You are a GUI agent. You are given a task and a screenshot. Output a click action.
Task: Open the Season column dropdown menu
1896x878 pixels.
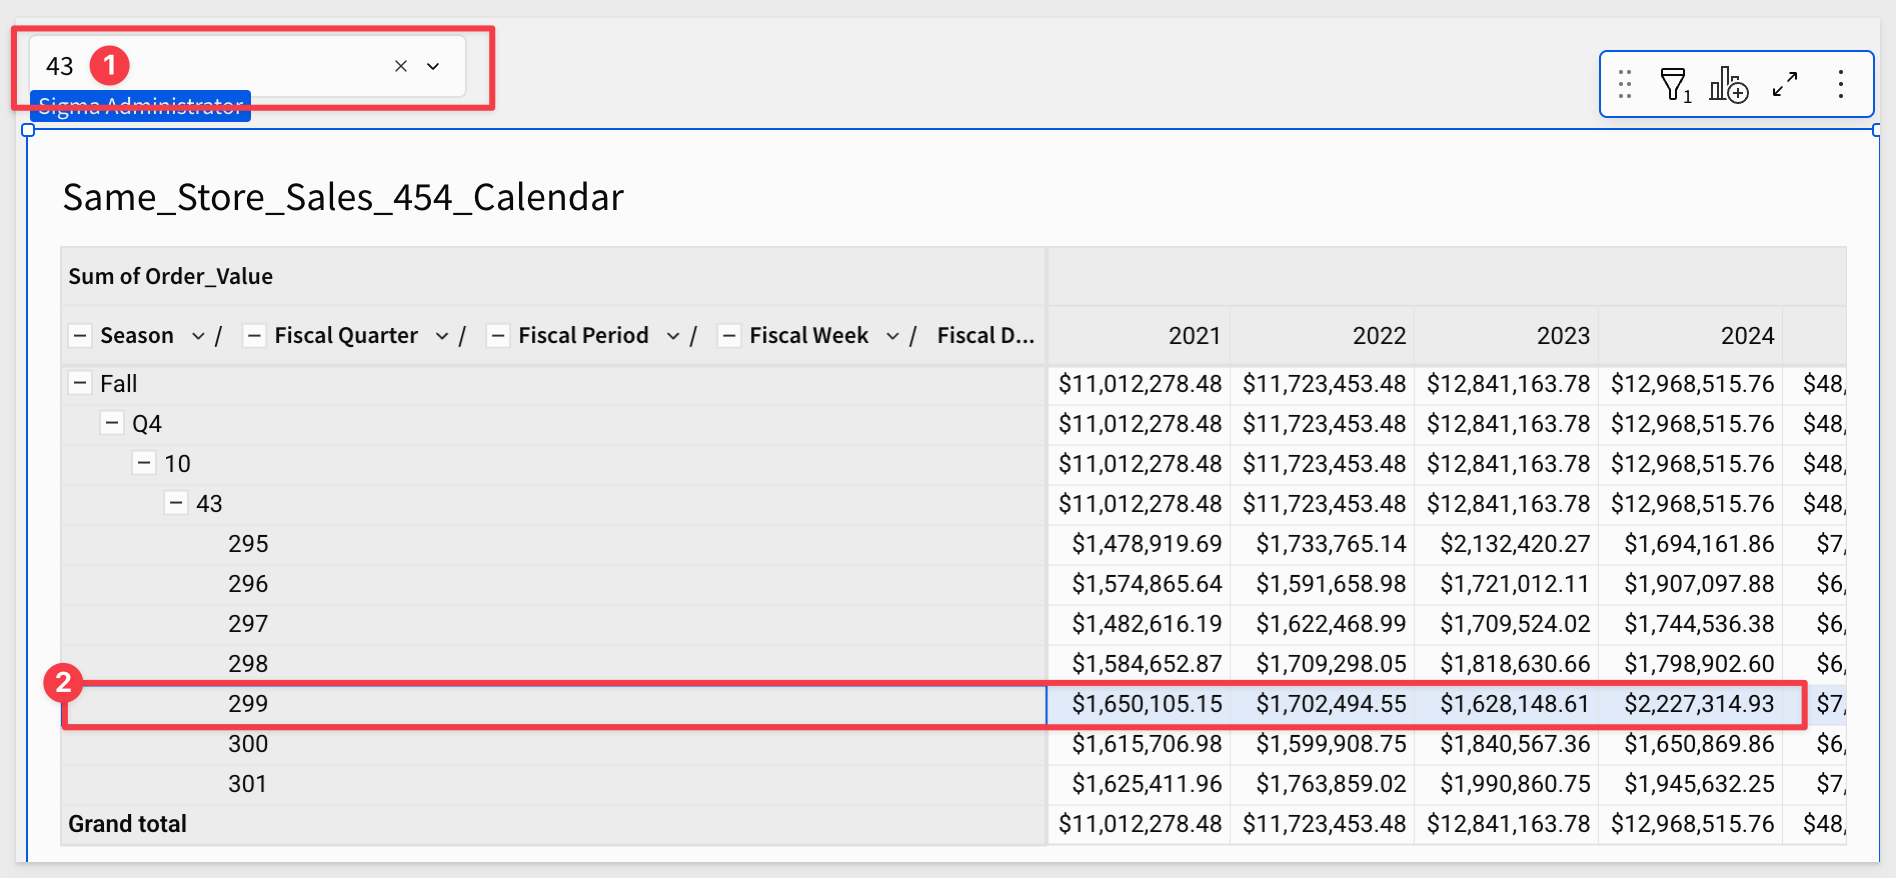198,336
